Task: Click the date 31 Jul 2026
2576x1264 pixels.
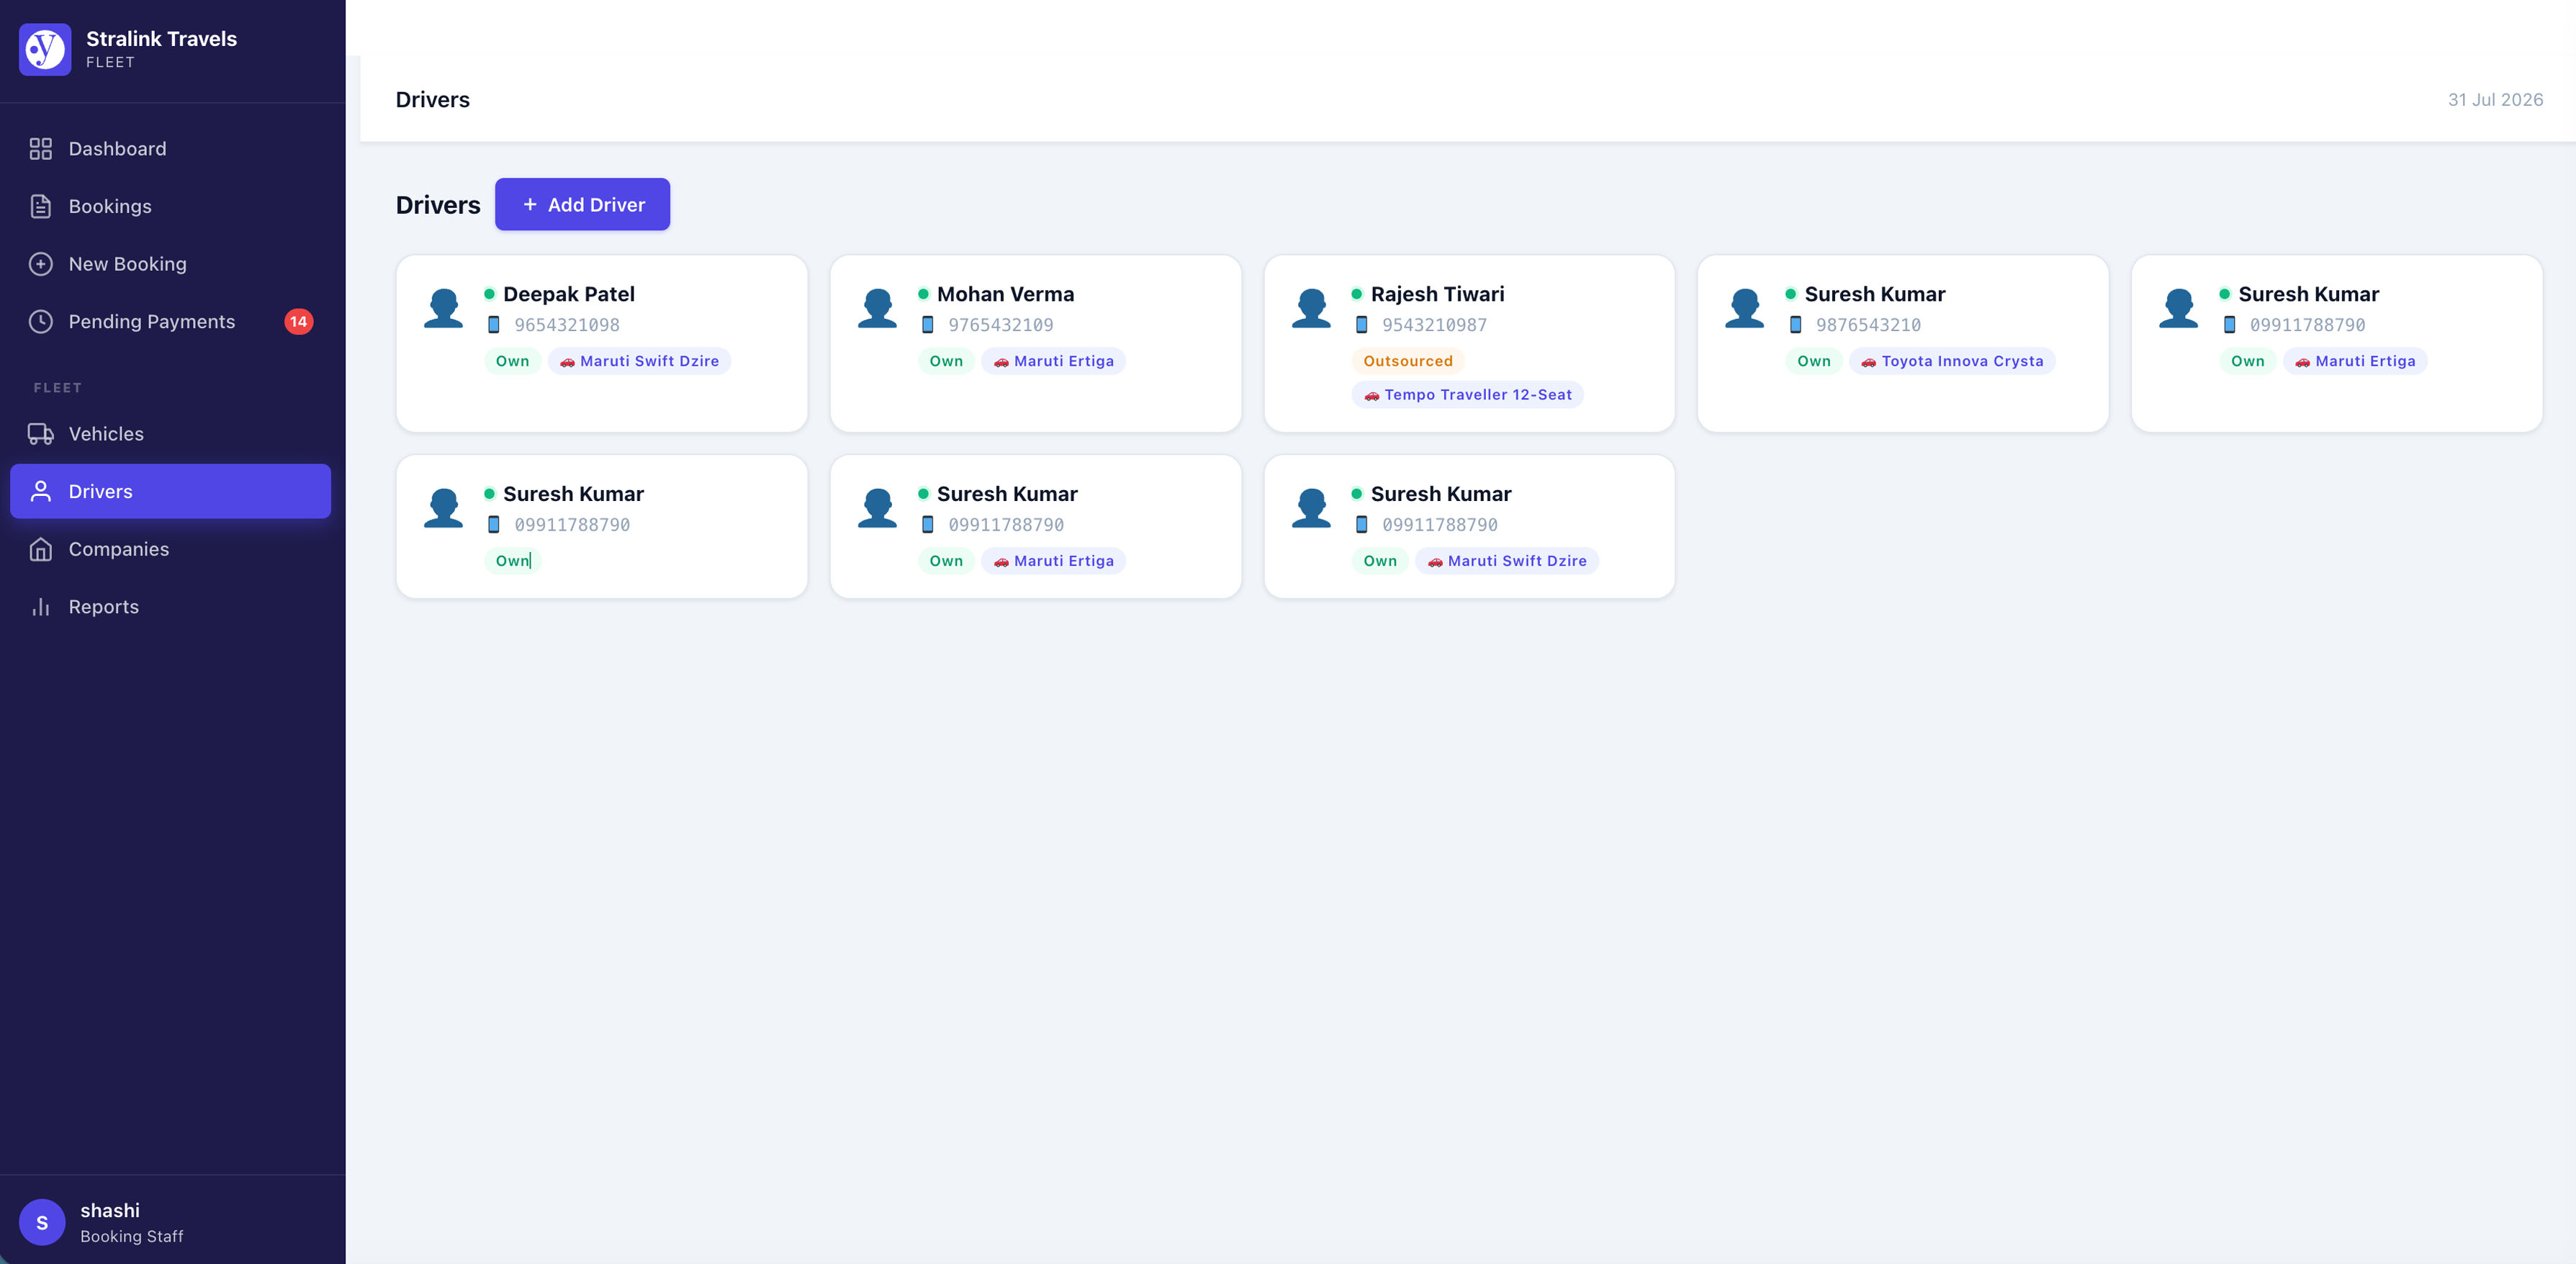Action: tap(2495, 99)
